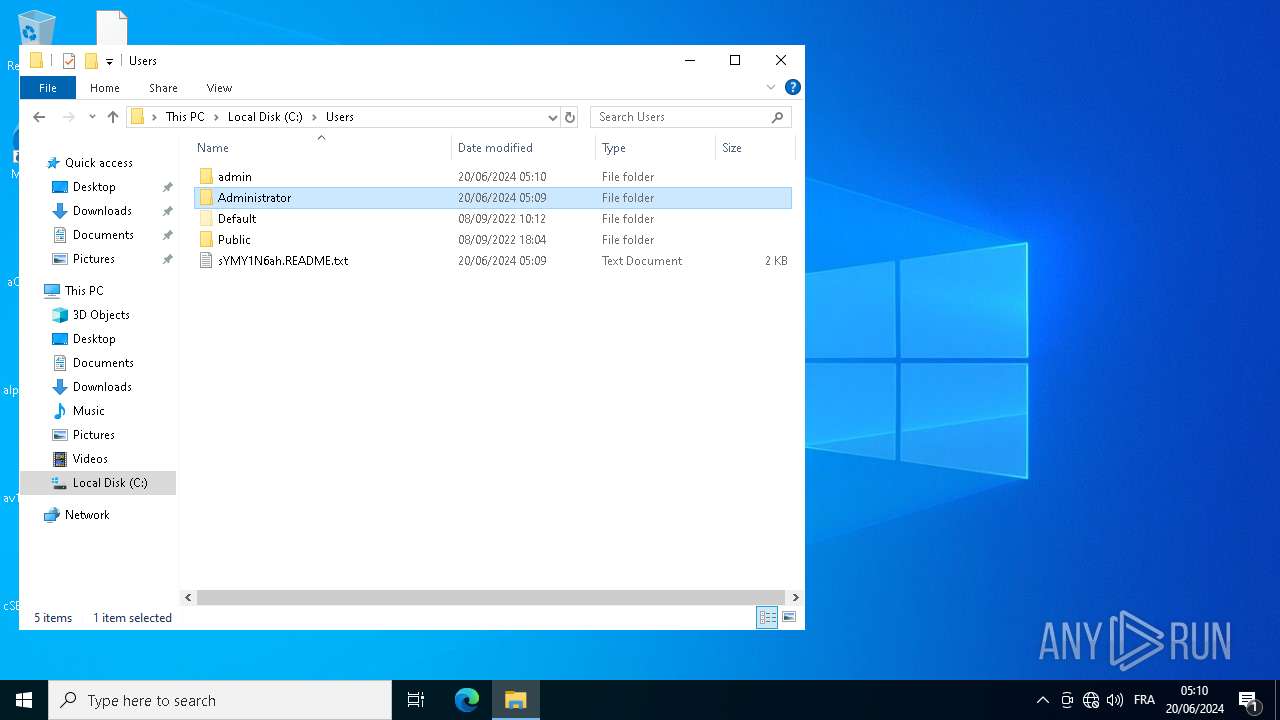Expand the chevron after This PC breadcrumb
Viewport: 1280px width, 720px height.
point(216,117)
